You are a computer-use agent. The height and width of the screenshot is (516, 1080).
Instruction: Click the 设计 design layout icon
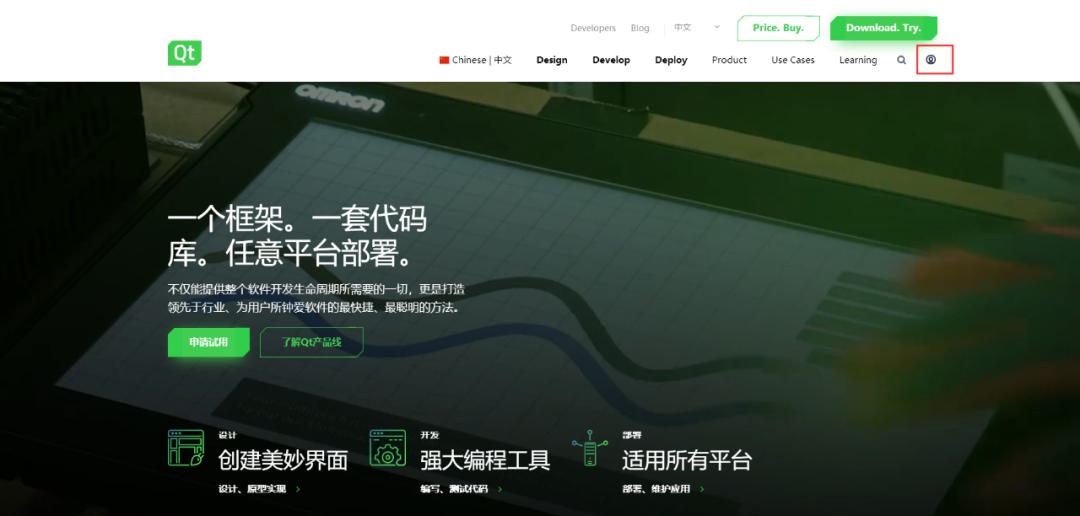click(x=186, y=448)
